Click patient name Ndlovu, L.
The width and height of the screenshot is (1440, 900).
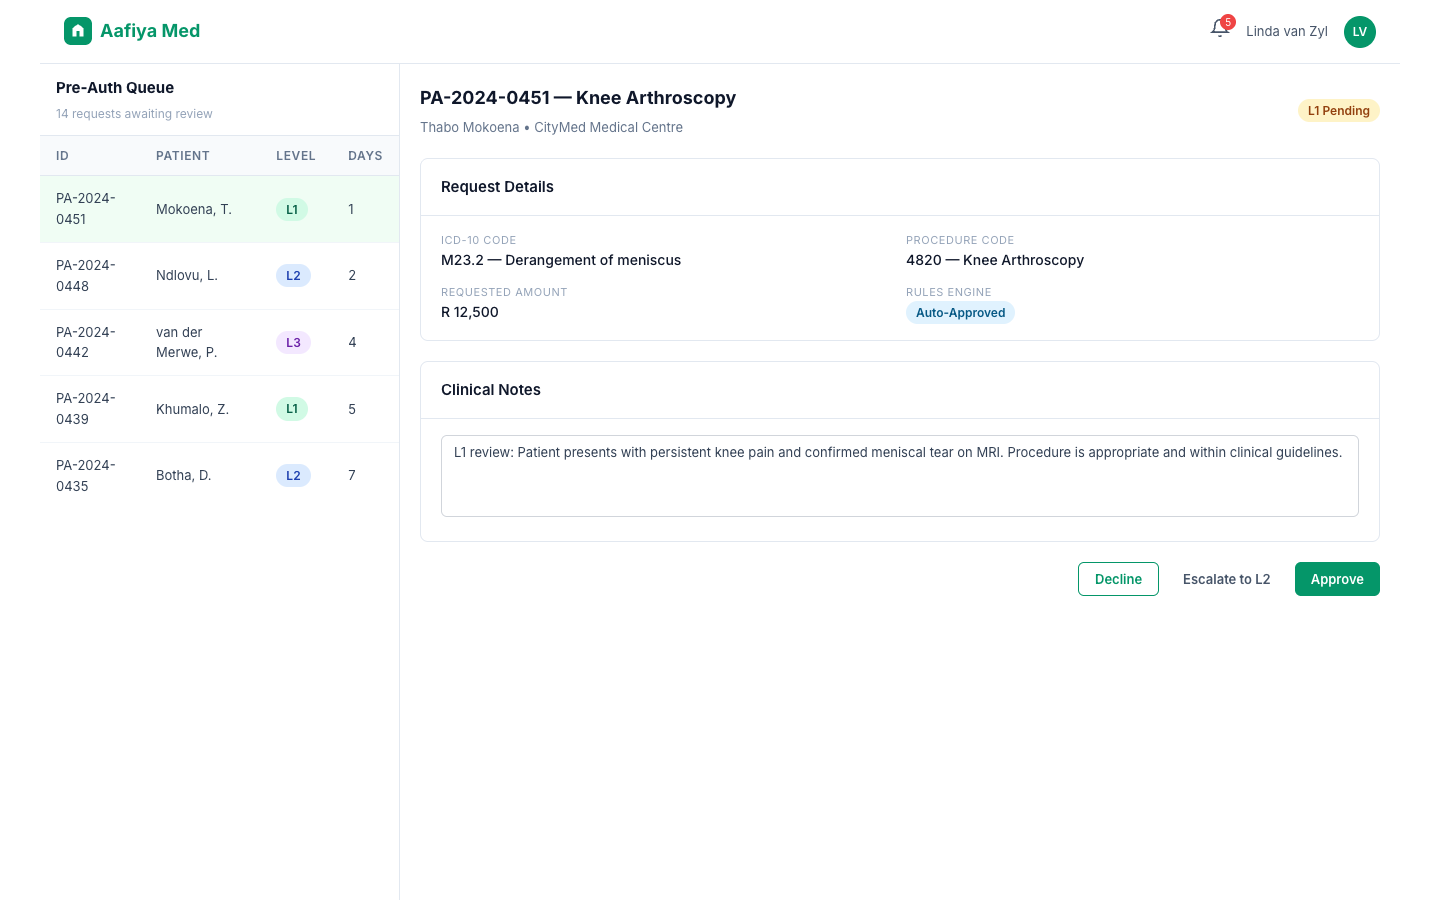[187, 275]
